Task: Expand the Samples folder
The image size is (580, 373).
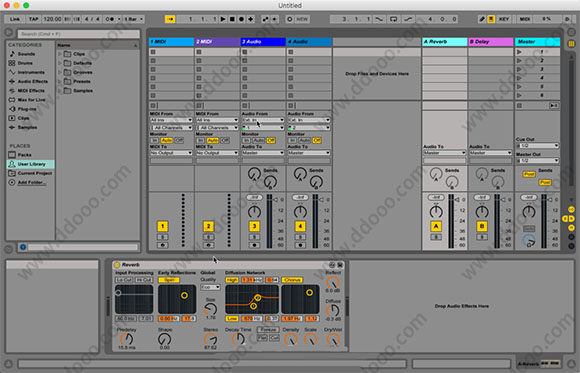Action: click(x=60, y=91)
